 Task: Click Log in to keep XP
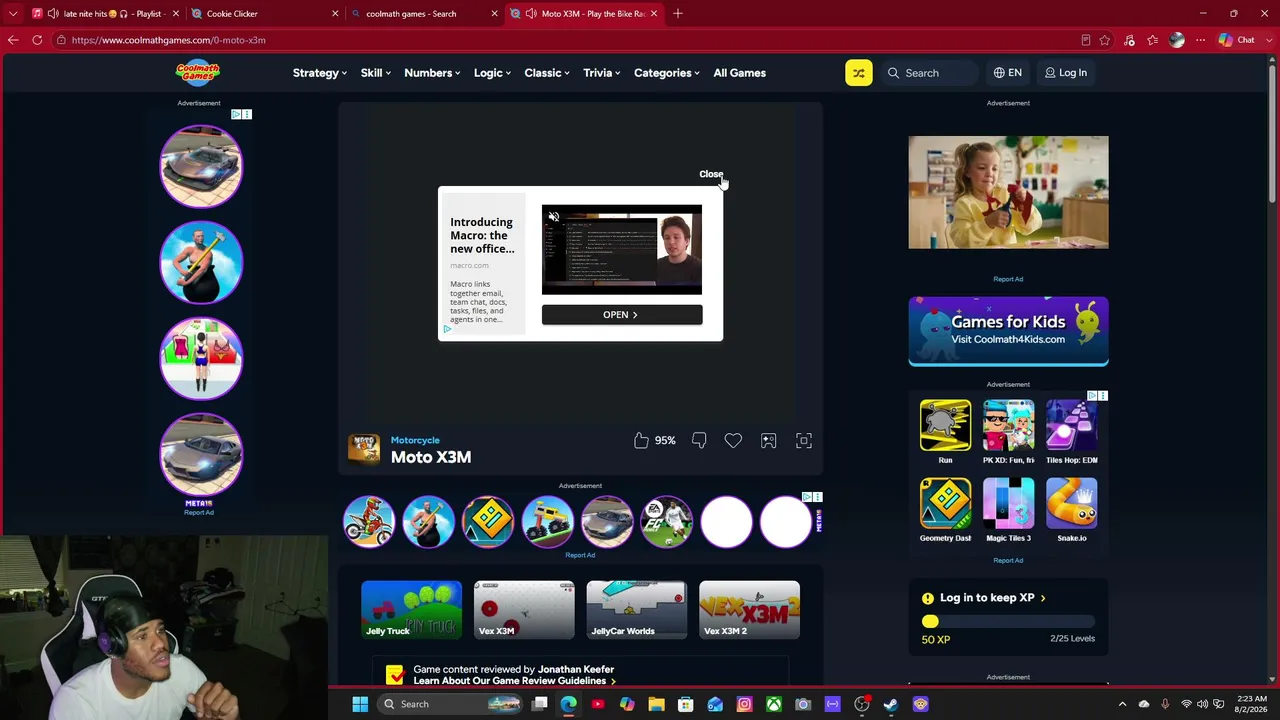(x=993, y=598)
